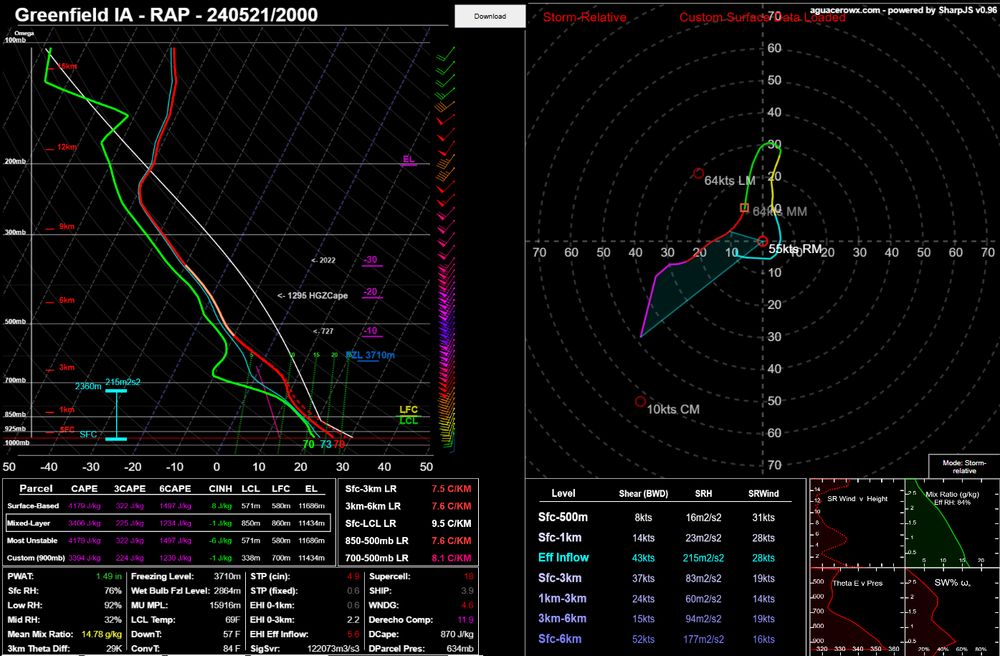Viewport: 1000px width, 656px height.
Task: Click the Sfc RH value 76%
Action: (x=113, y=591)
